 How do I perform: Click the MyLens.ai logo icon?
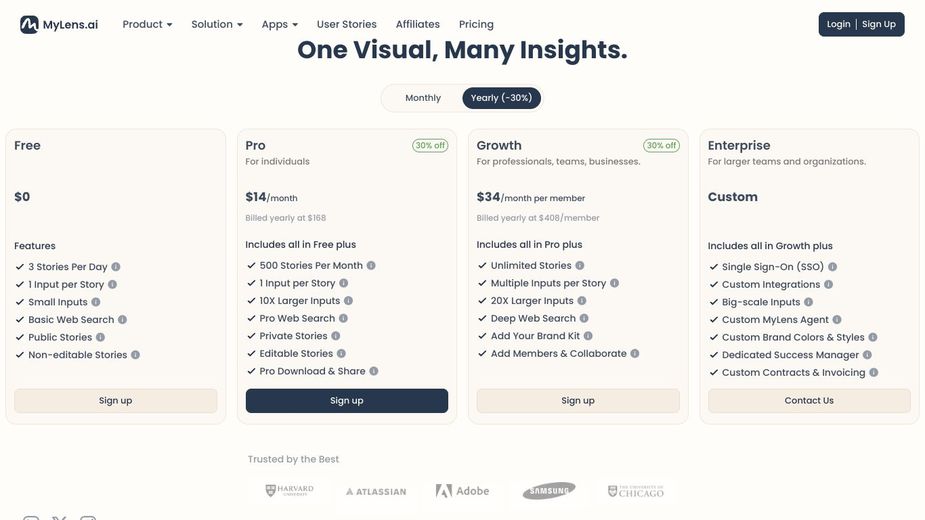(x=29, y=24)
